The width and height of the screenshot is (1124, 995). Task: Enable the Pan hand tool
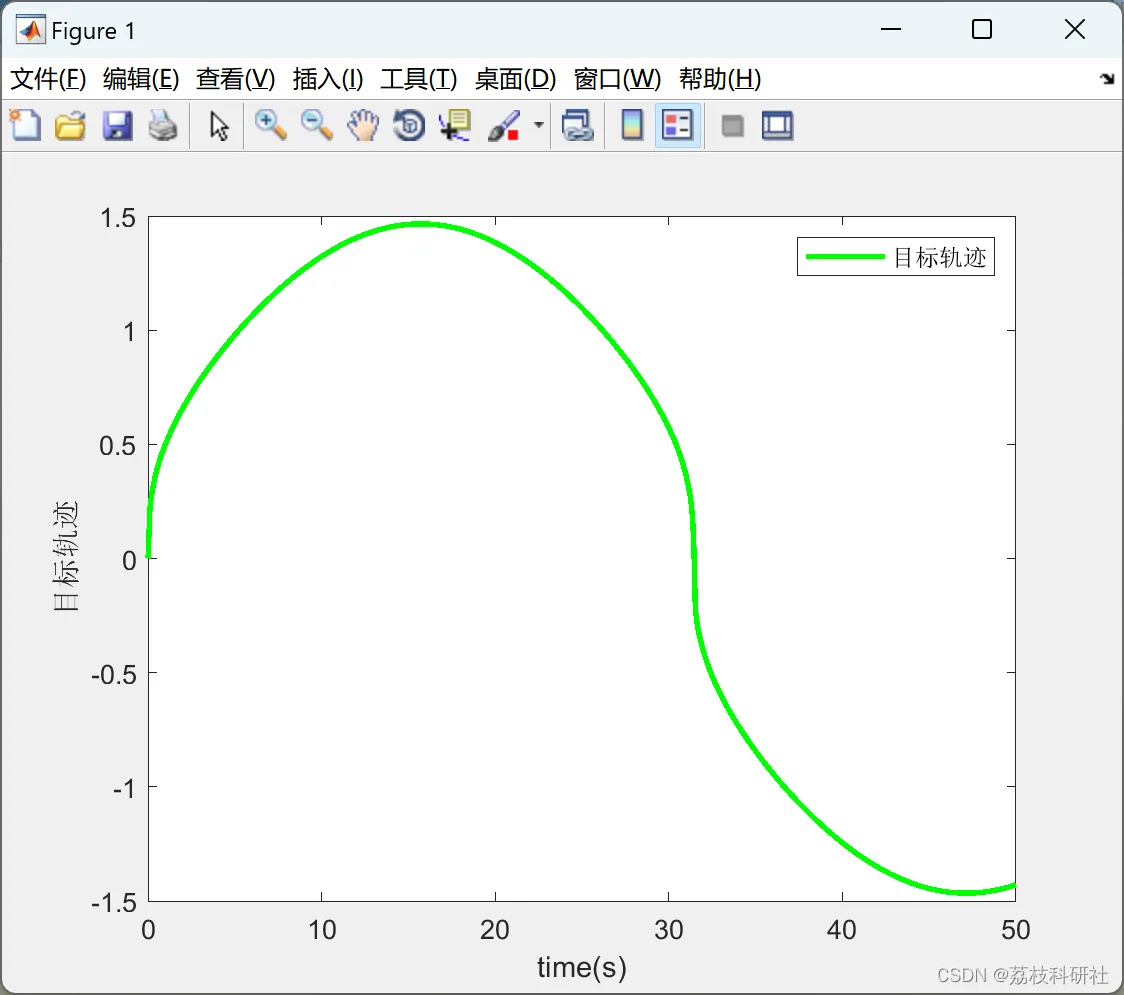coord(363,125)
